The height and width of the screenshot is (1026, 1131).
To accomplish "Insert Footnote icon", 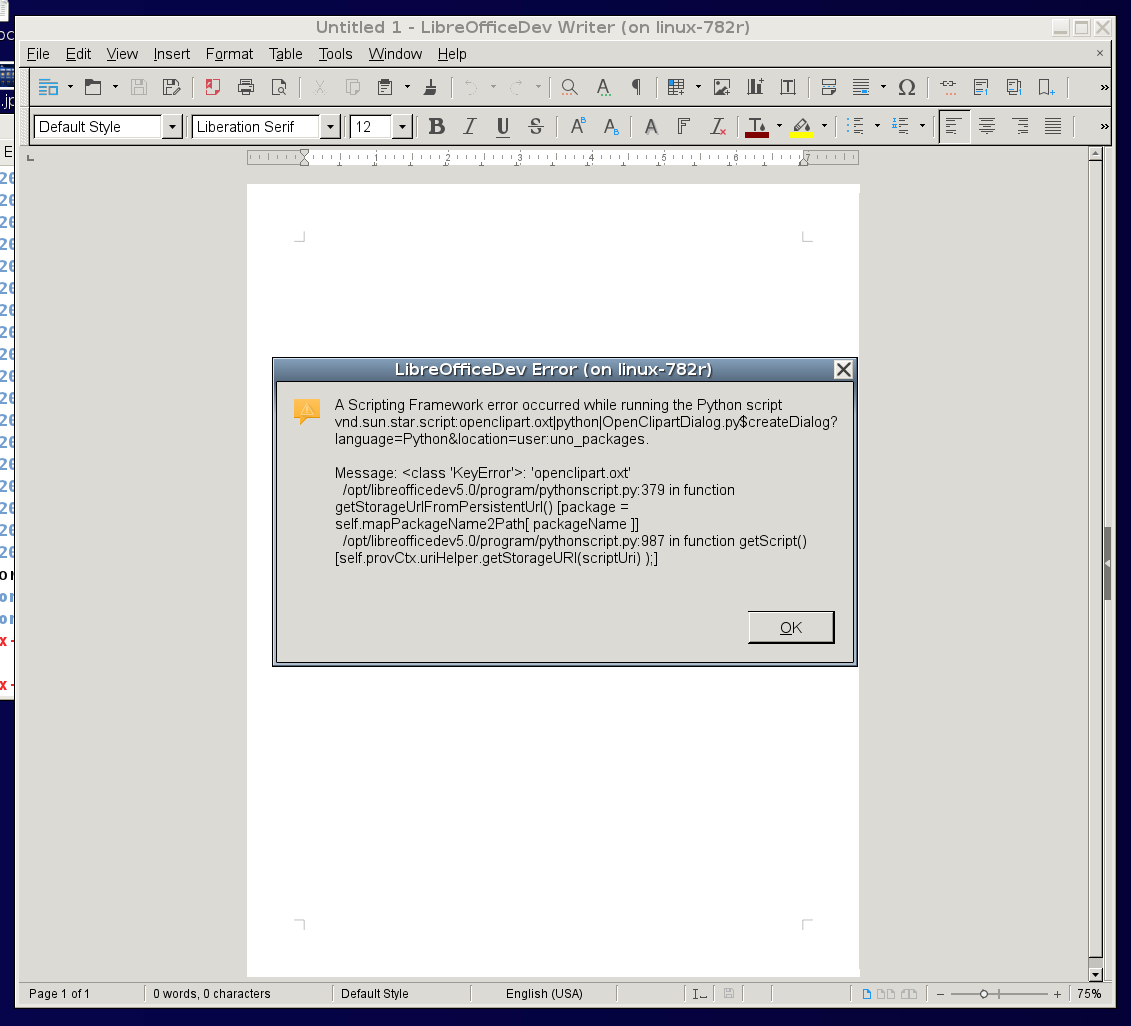I will coord(981,87).
